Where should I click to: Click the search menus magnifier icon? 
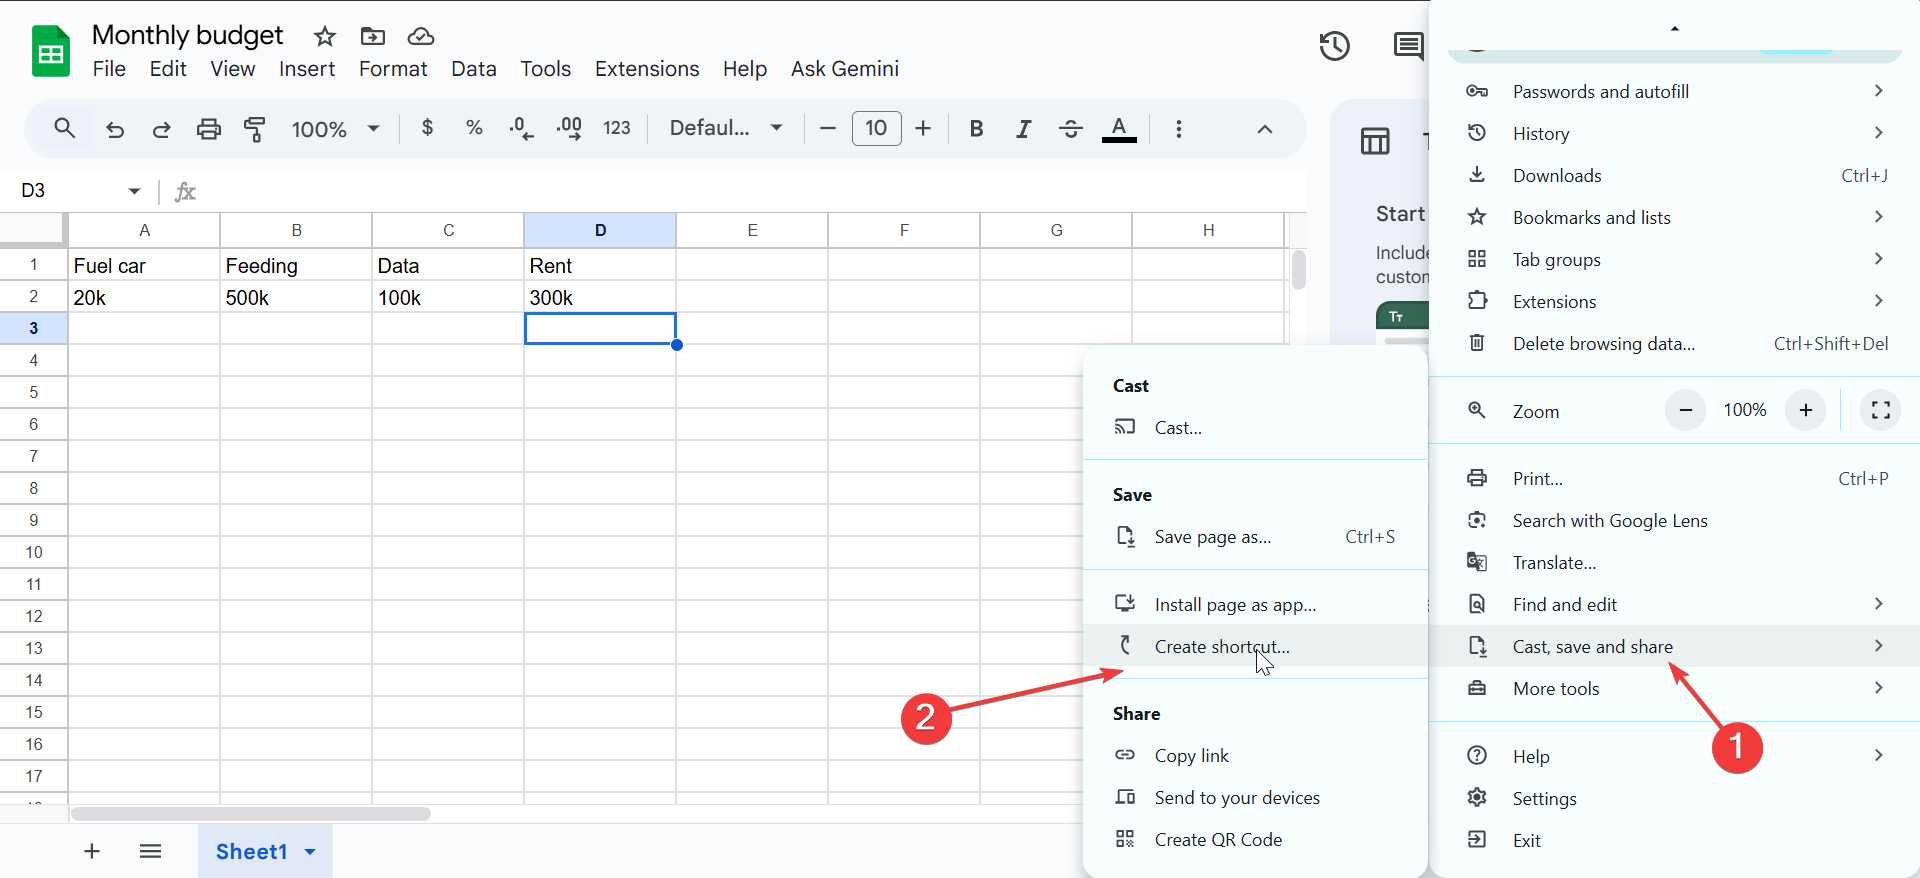(x=65, y=128)
